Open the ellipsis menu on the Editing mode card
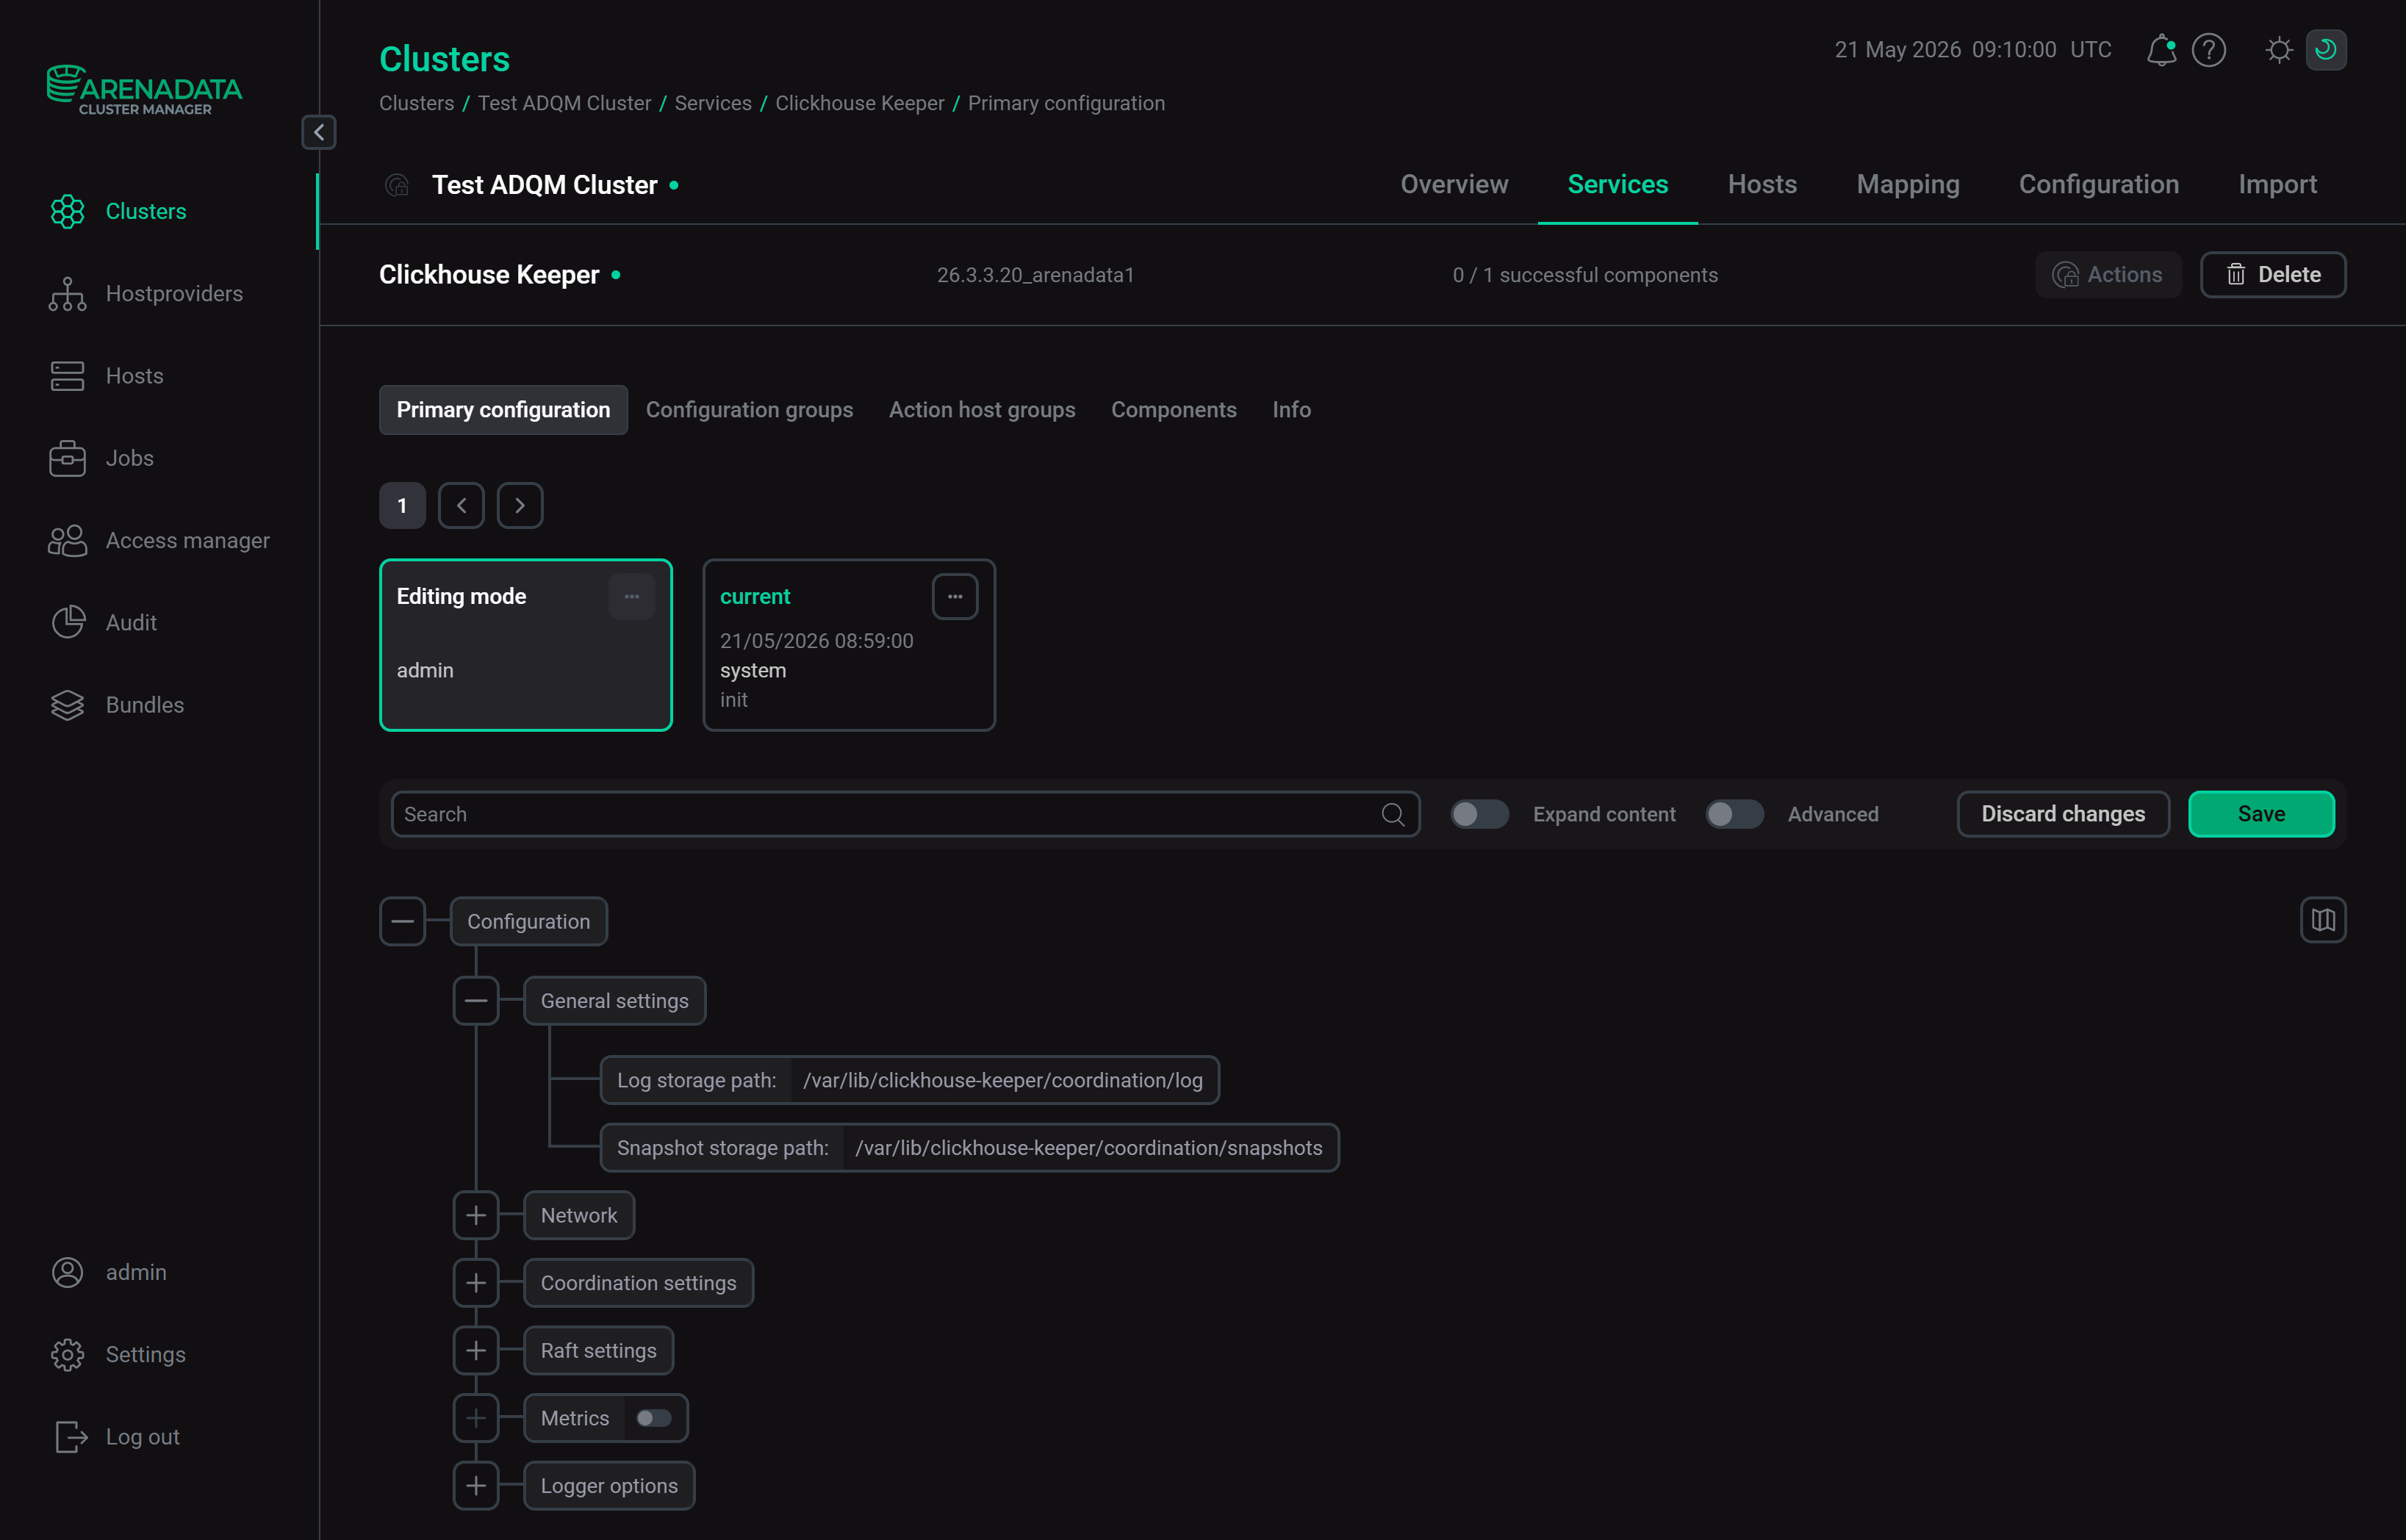This screenshot has height=1540, width=2406. (x=632, y=596)
